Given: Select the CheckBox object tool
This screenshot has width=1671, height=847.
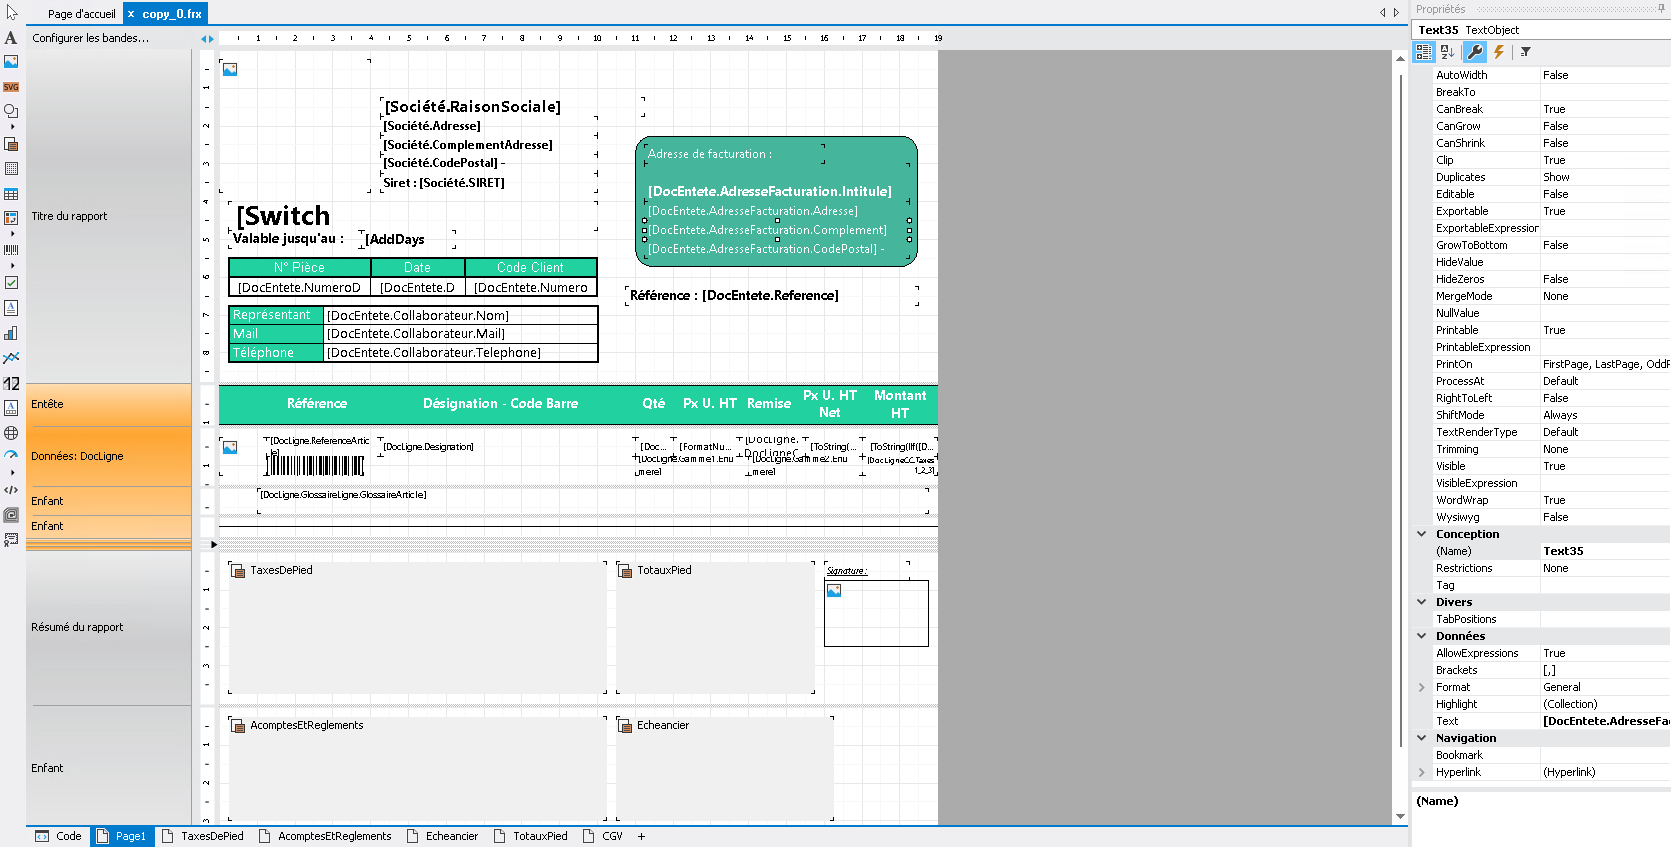Looking at the screenshot, I should (x=11, y=283).
